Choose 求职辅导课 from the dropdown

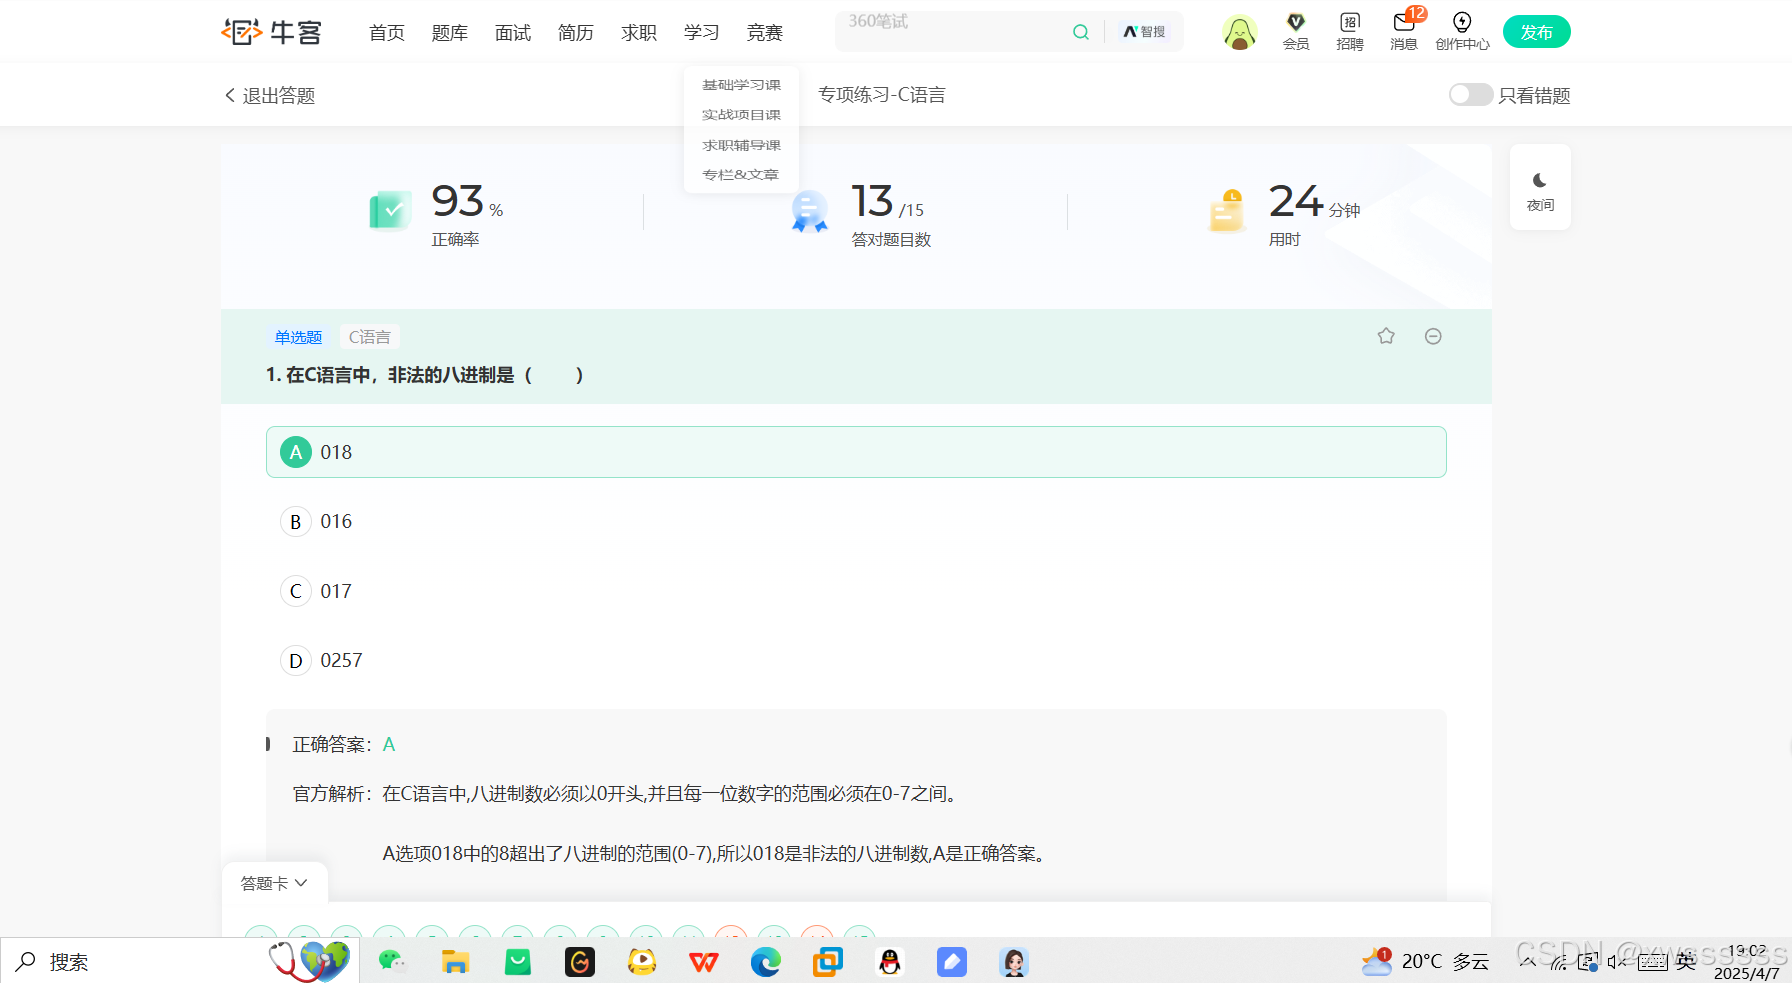click(x=741, y=145)
